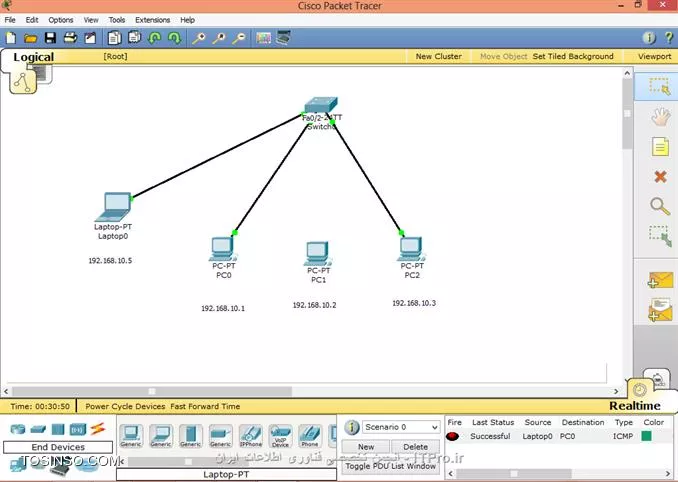Click the Scenario info icon

coord(352,428)
